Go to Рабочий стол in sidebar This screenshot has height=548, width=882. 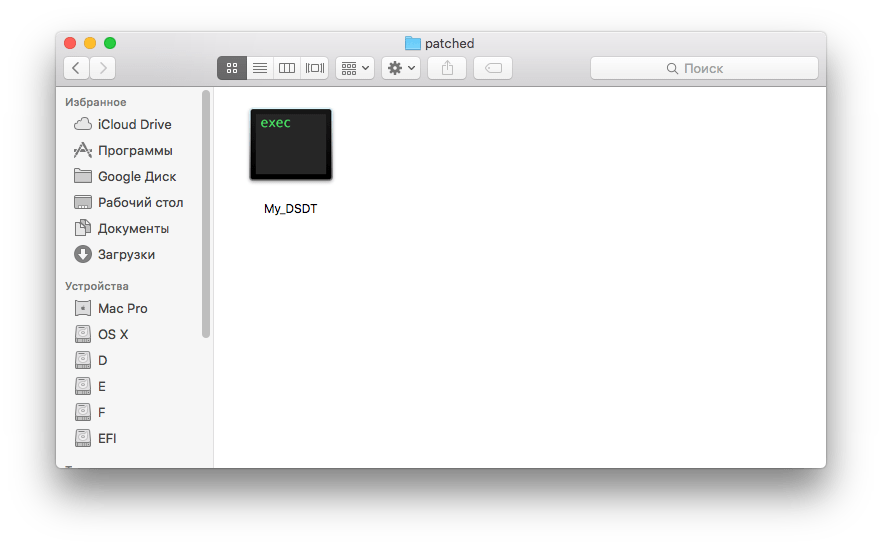click(x=140, y=202)
